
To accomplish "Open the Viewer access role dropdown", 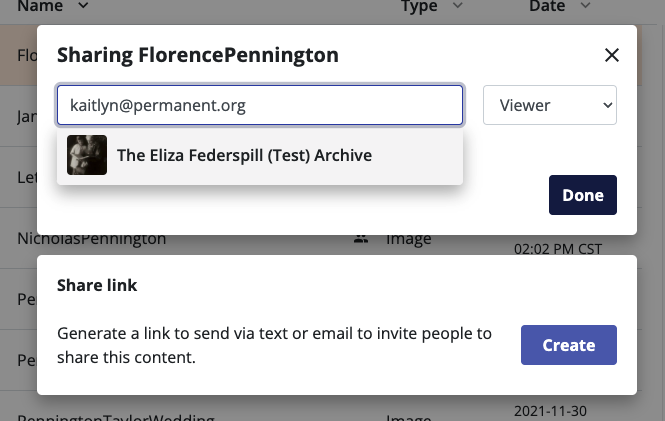I will [549, 104].
